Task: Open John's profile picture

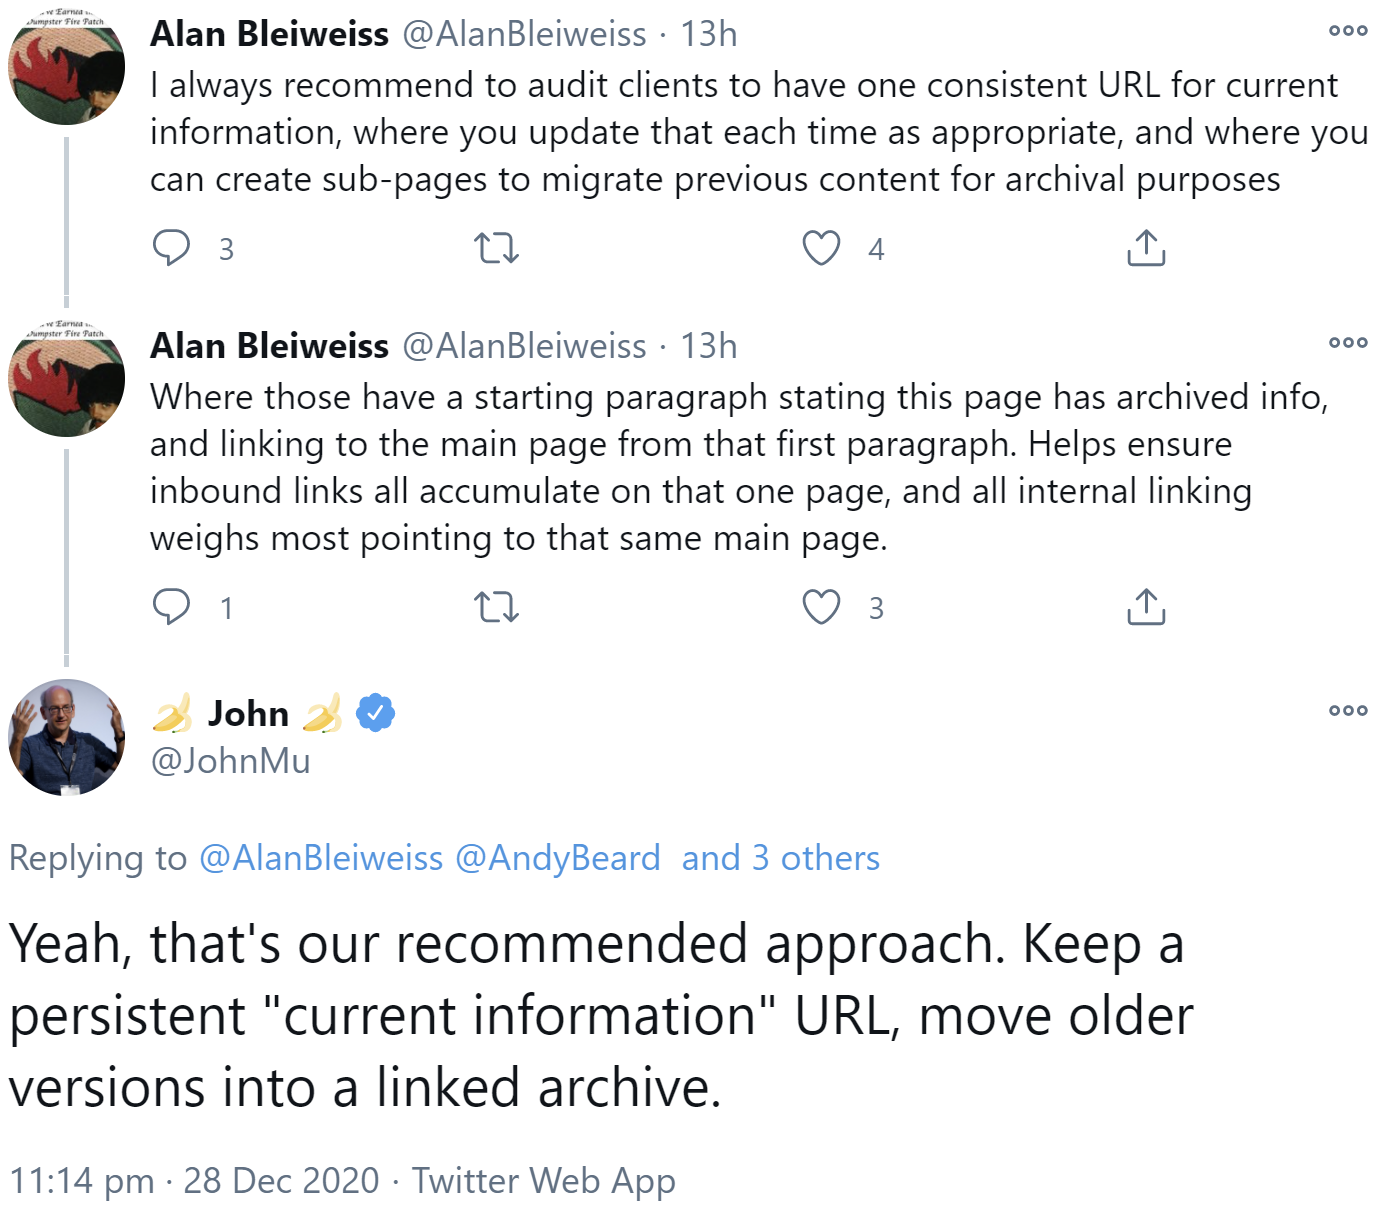Action: [x=67, y=737]
